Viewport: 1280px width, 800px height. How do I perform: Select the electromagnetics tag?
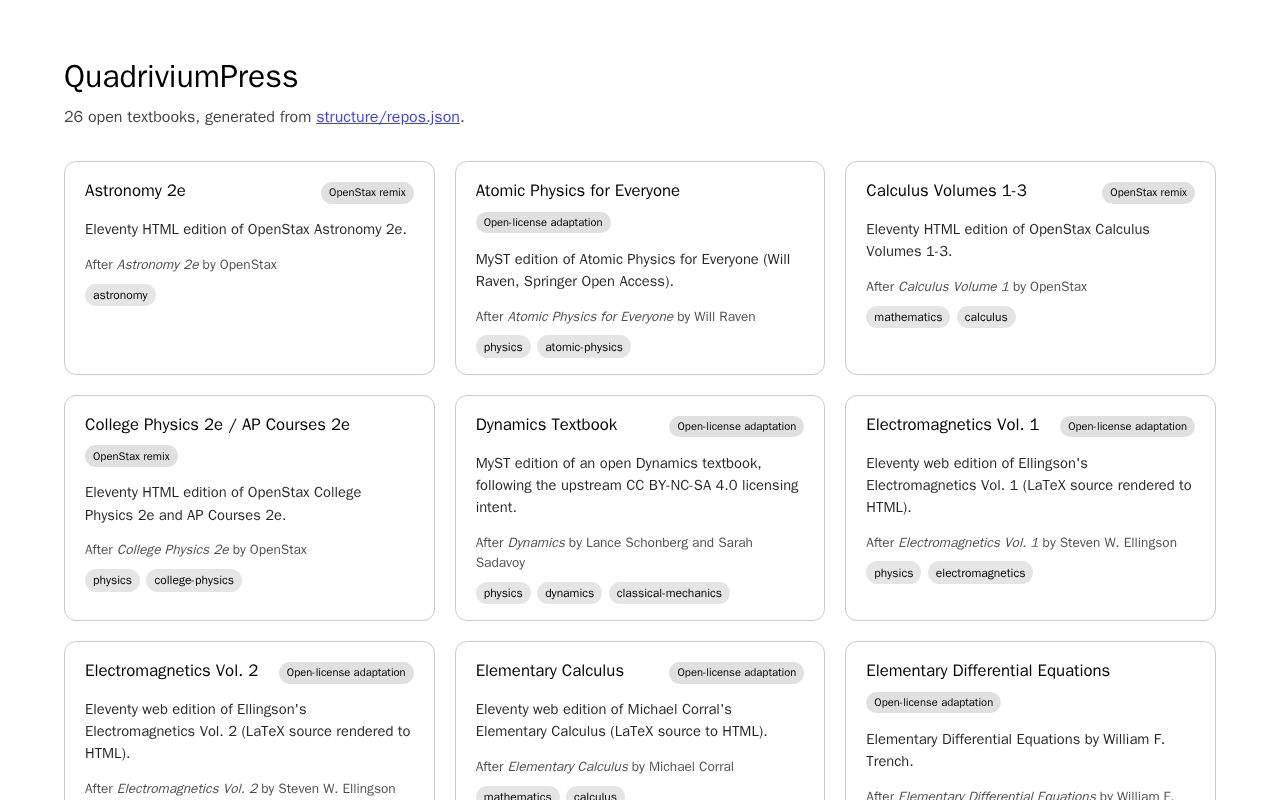coord(980,574)
